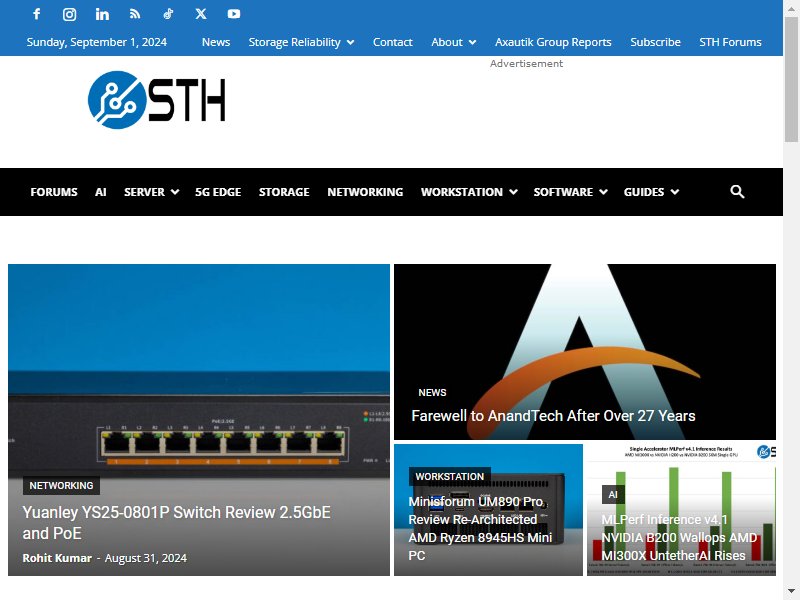Click the date text Sunday, September 1, 2024
800x600 pixels.
96,42
